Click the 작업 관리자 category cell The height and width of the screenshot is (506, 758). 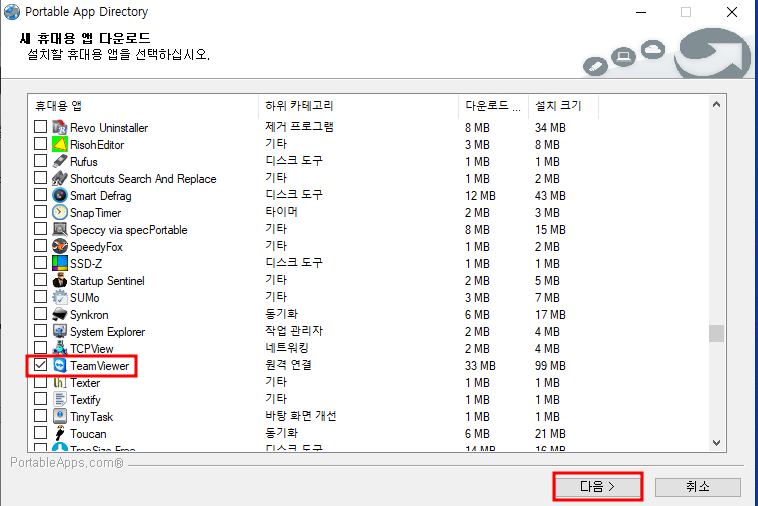(x=294, y=331)
